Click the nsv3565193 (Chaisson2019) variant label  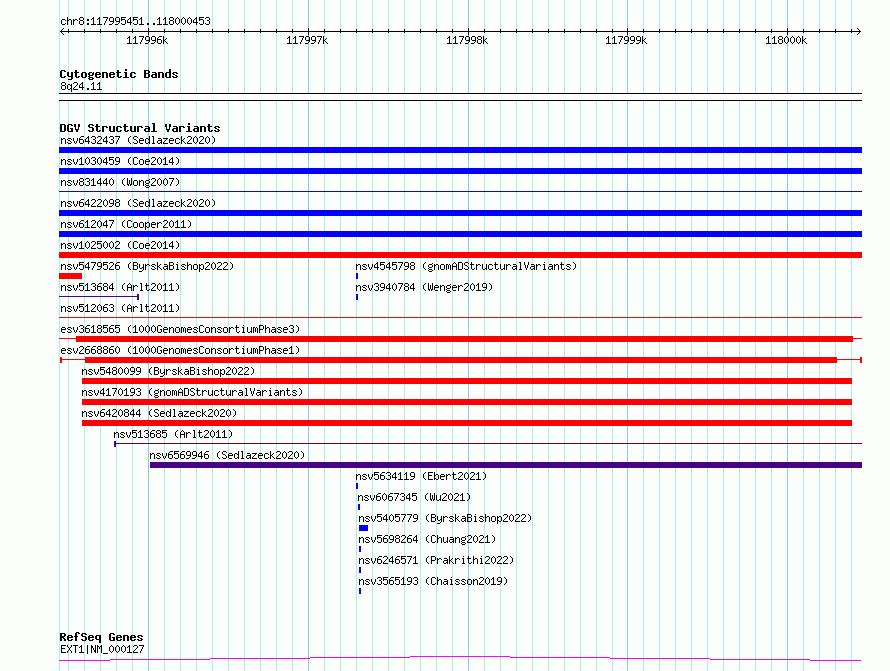click(x=433, y=581)
